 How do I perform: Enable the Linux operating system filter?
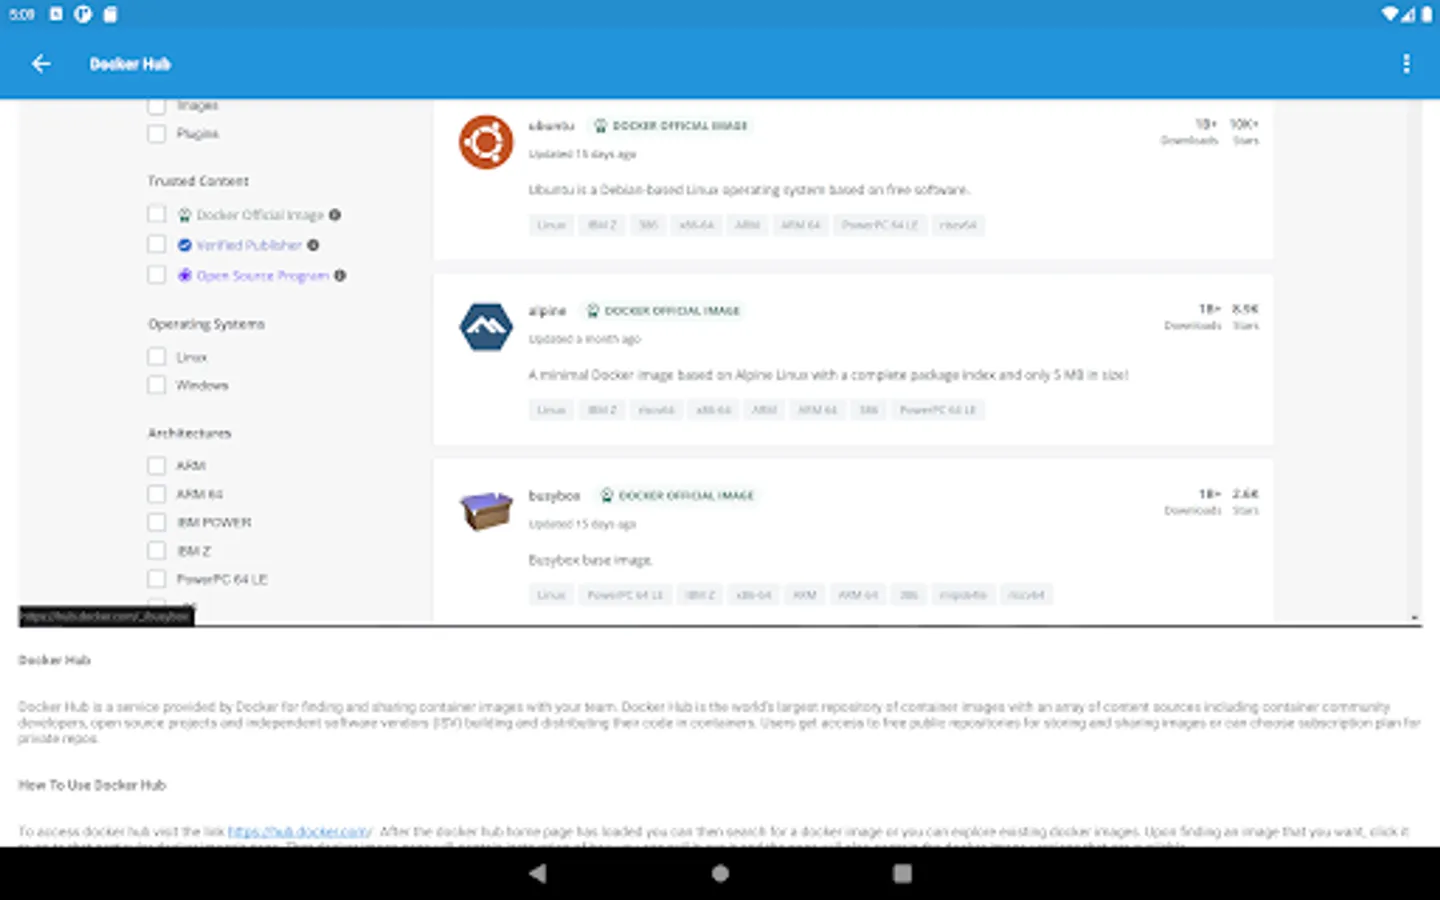(156, 355)
